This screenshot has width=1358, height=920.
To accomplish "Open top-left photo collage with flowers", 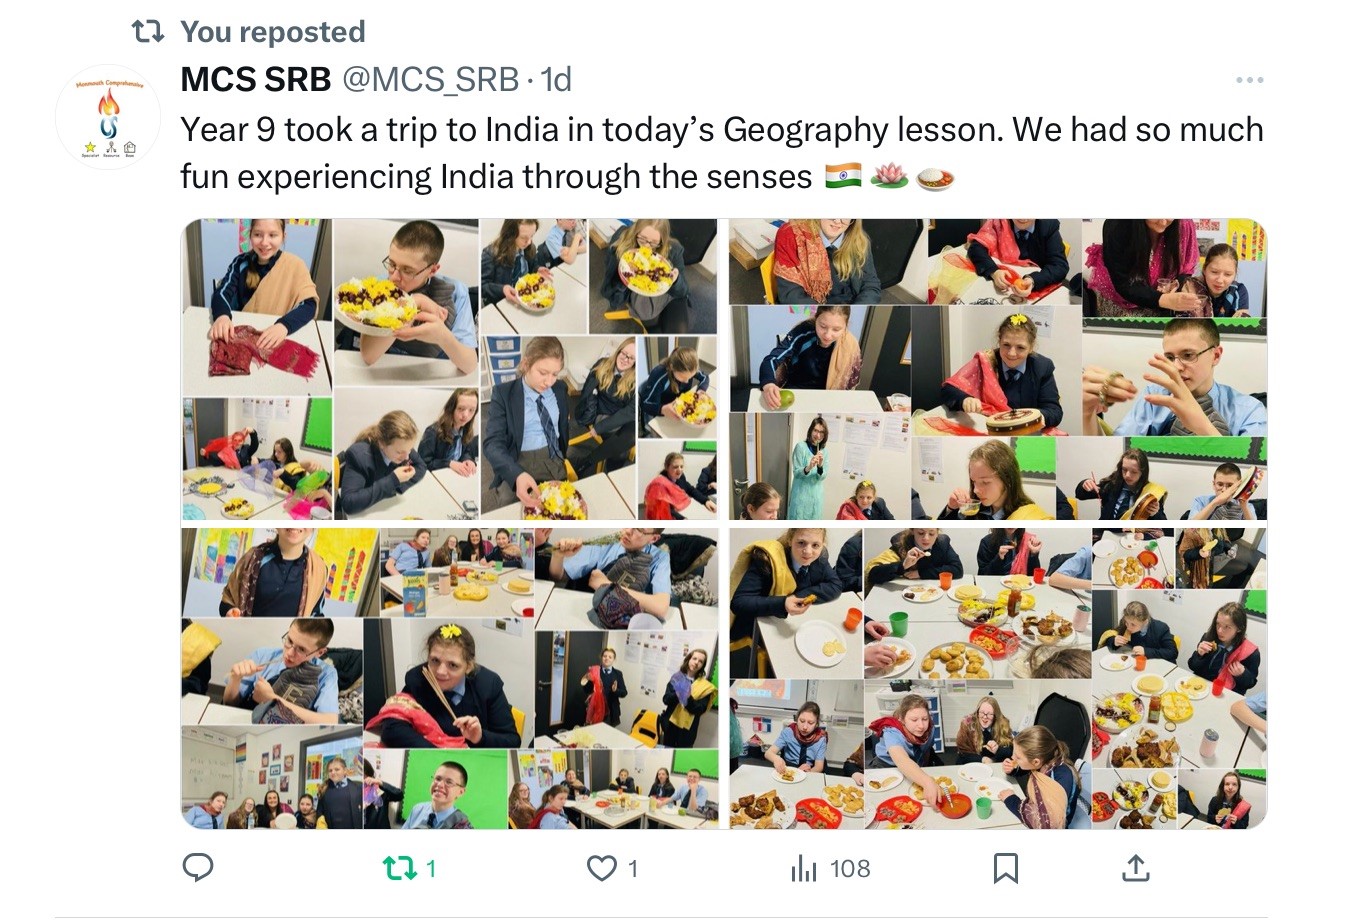I will click(x=449, y=369).
